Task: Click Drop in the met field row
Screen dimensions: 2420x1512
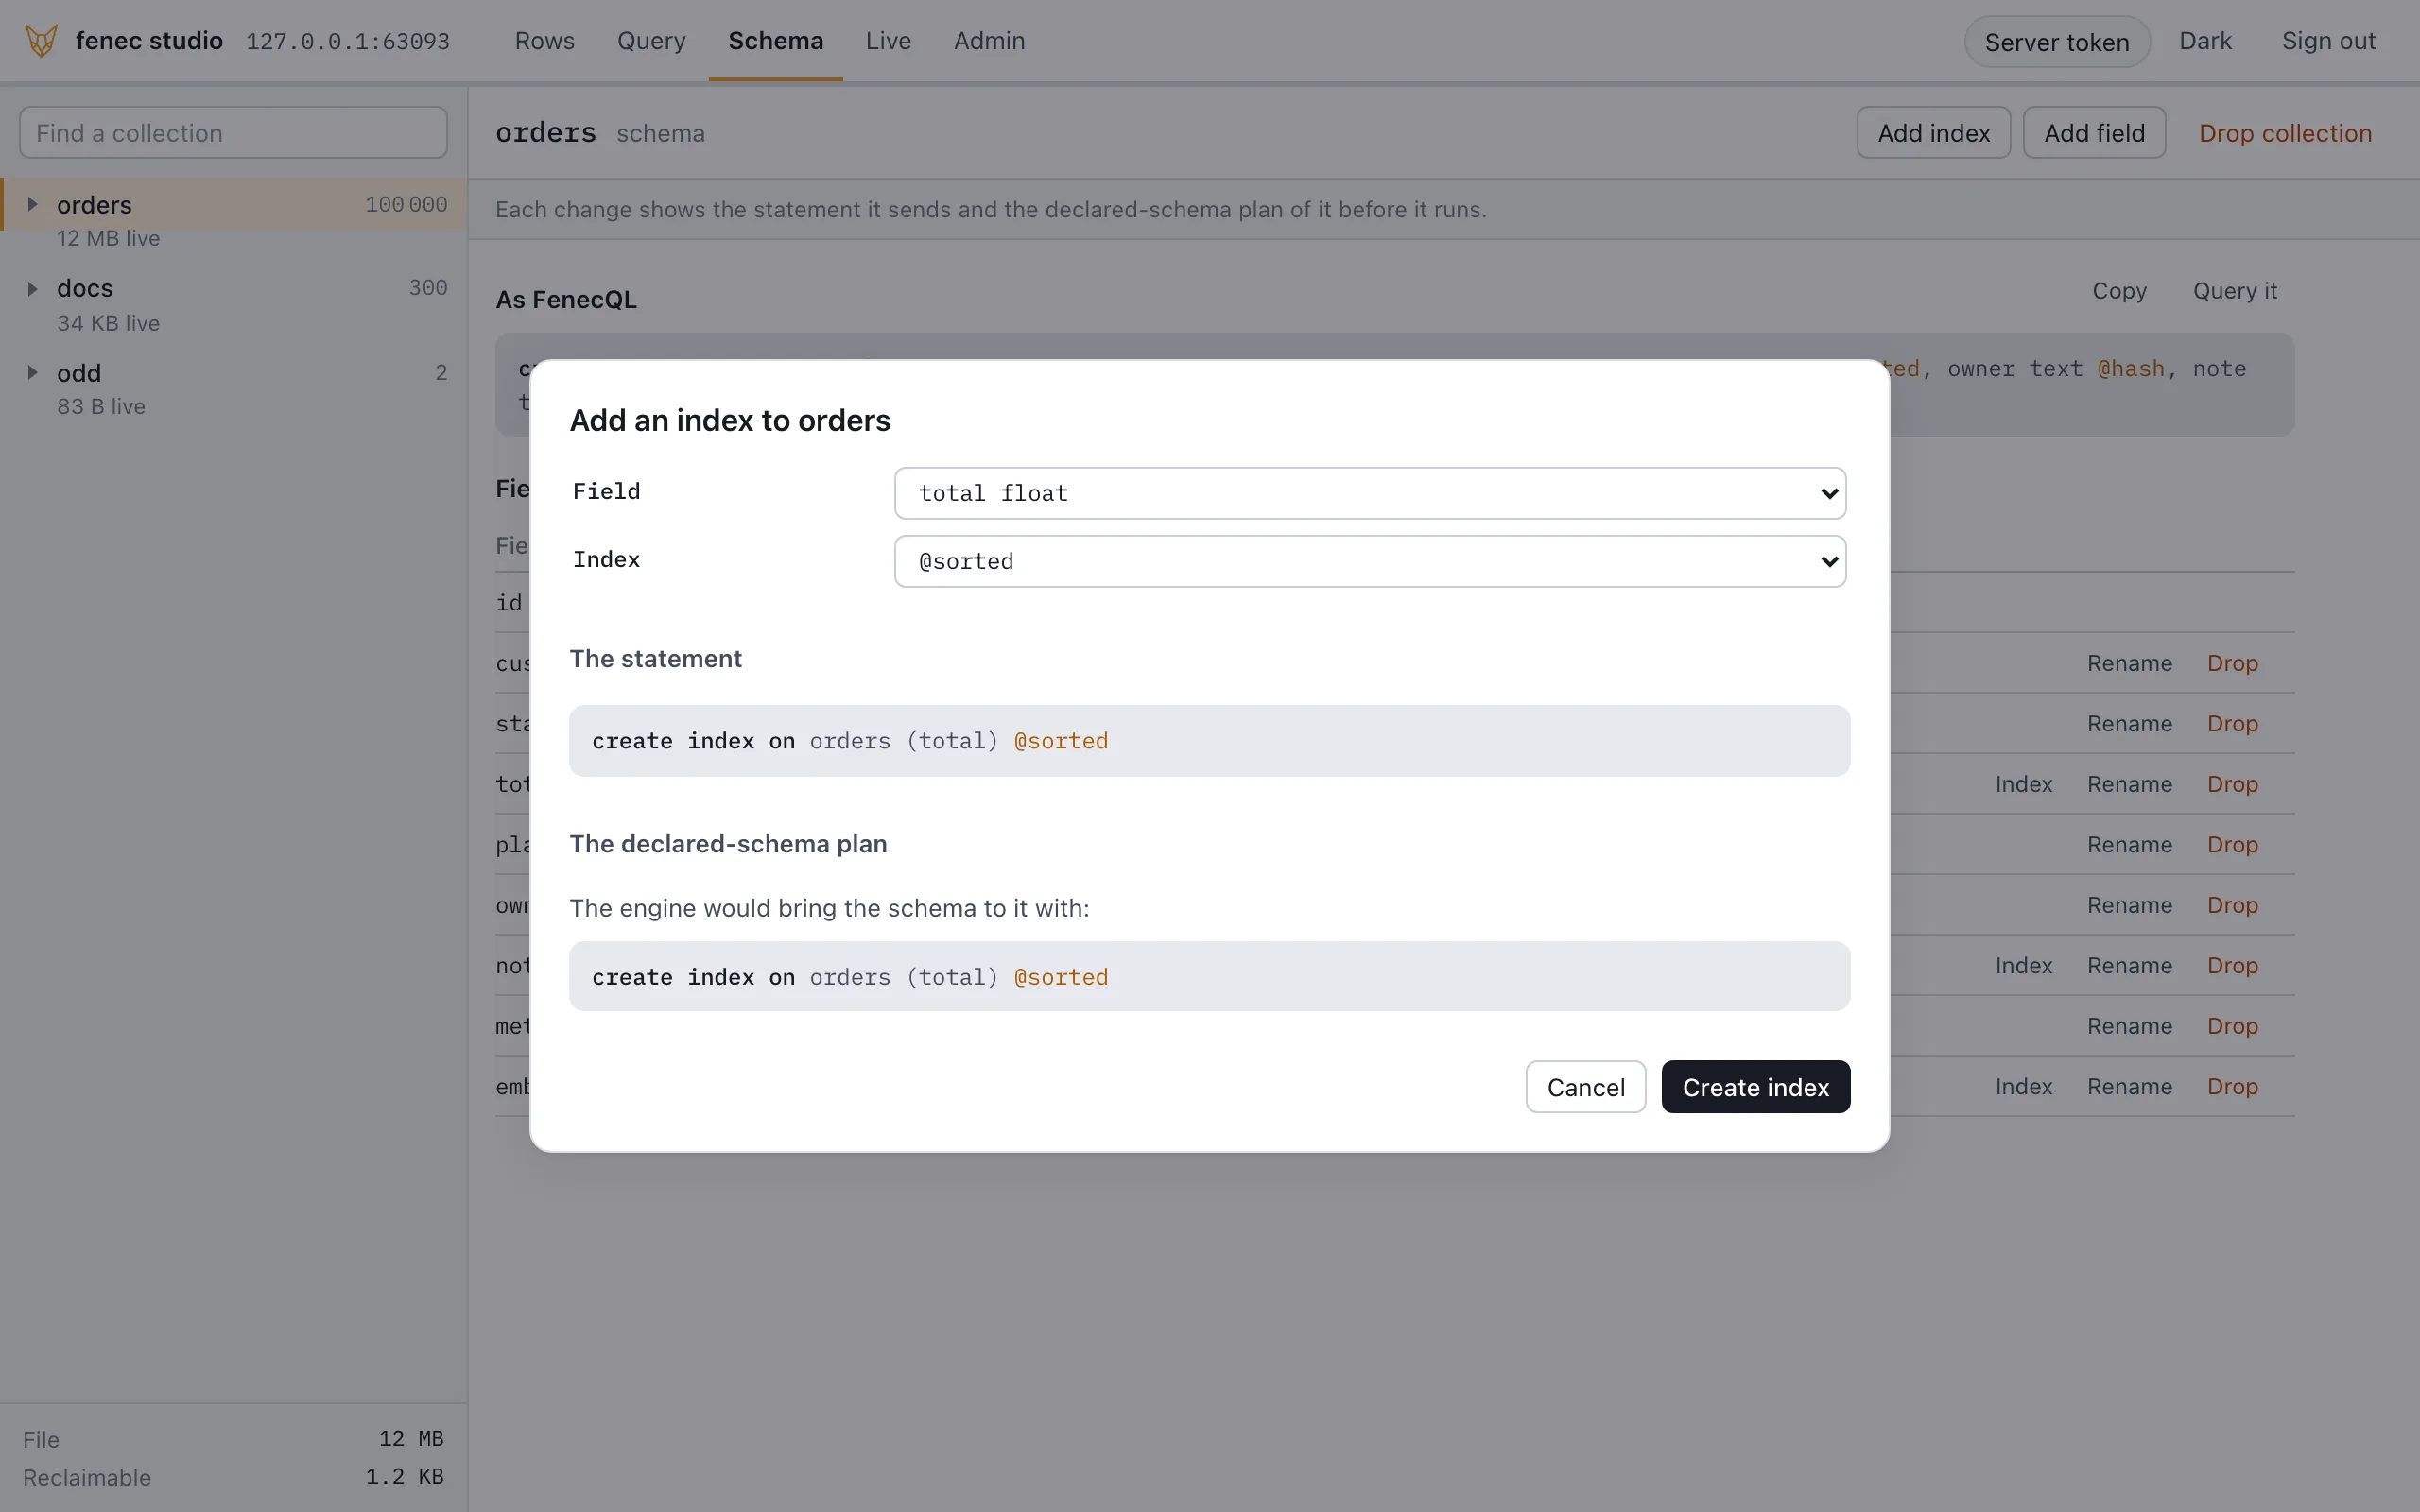Action: point(2232,1027)
